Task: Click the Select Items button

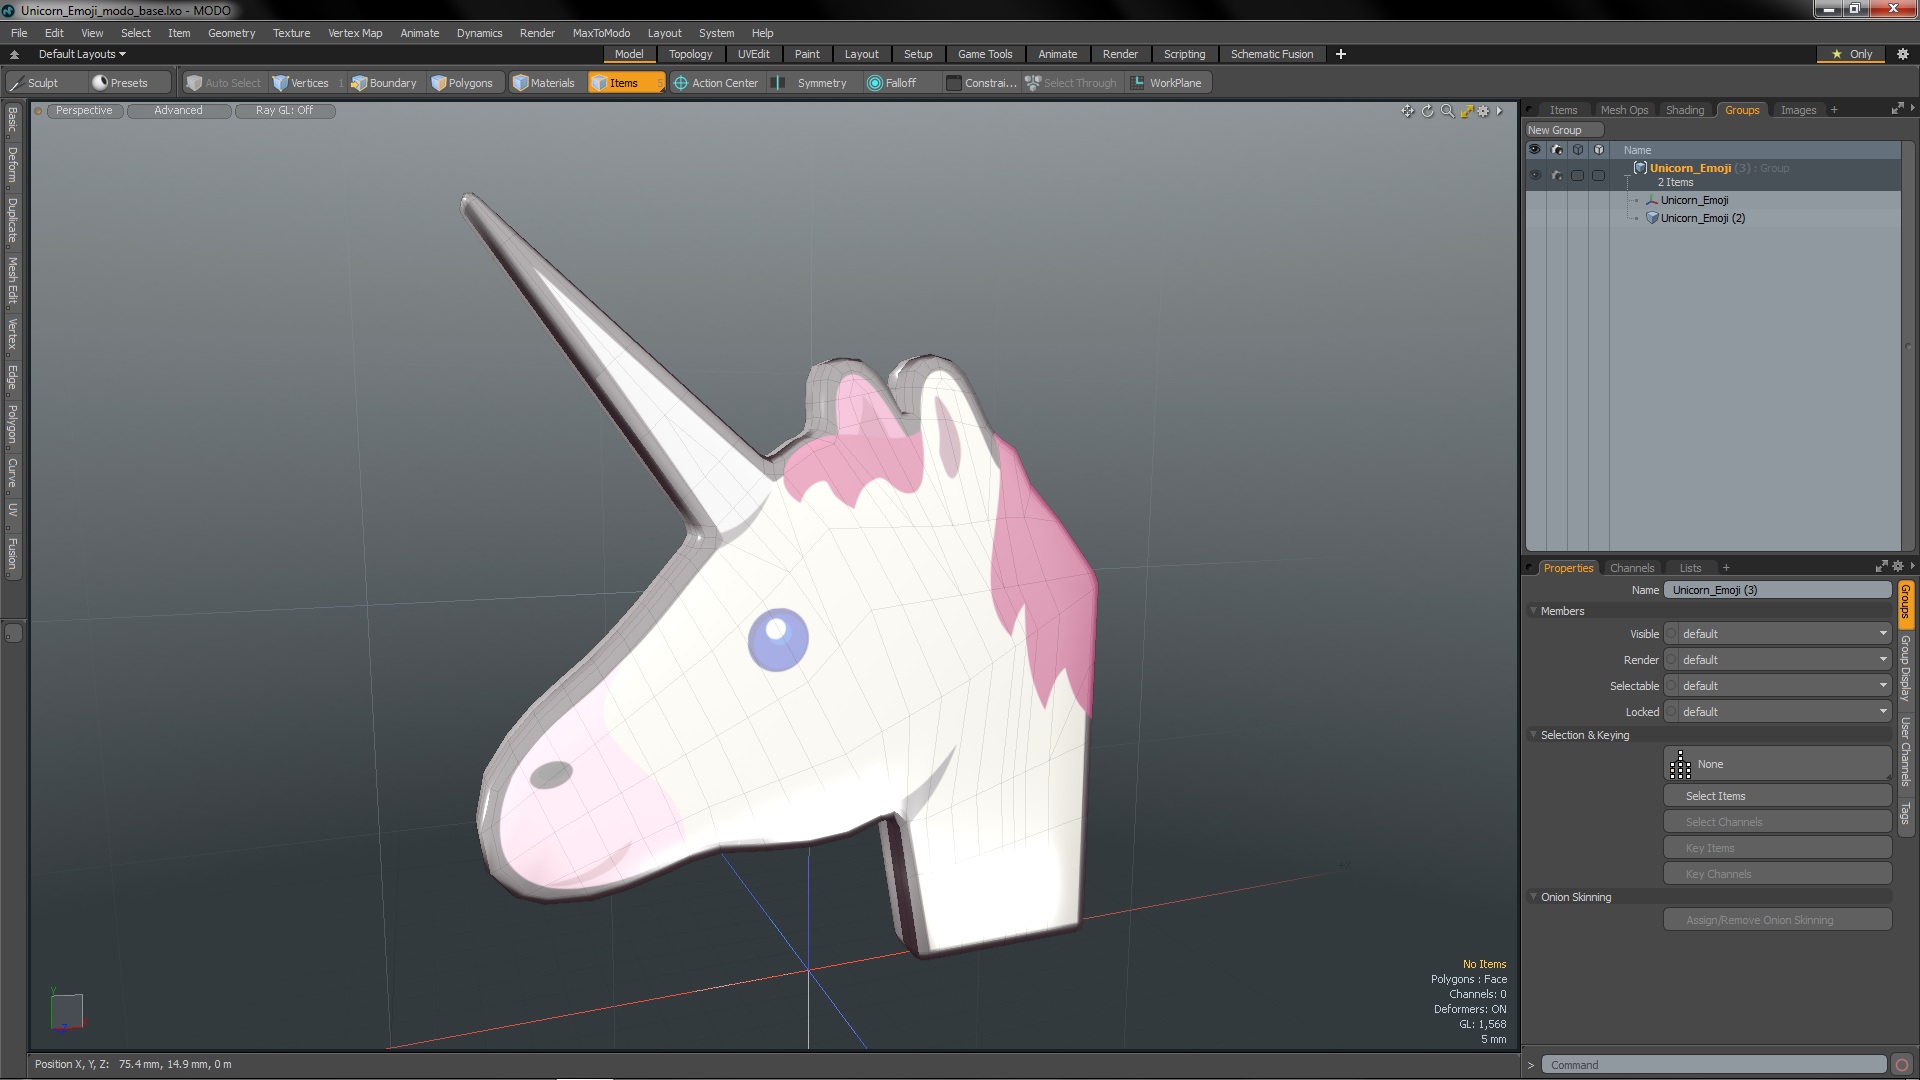Action: click(1777, 796)
